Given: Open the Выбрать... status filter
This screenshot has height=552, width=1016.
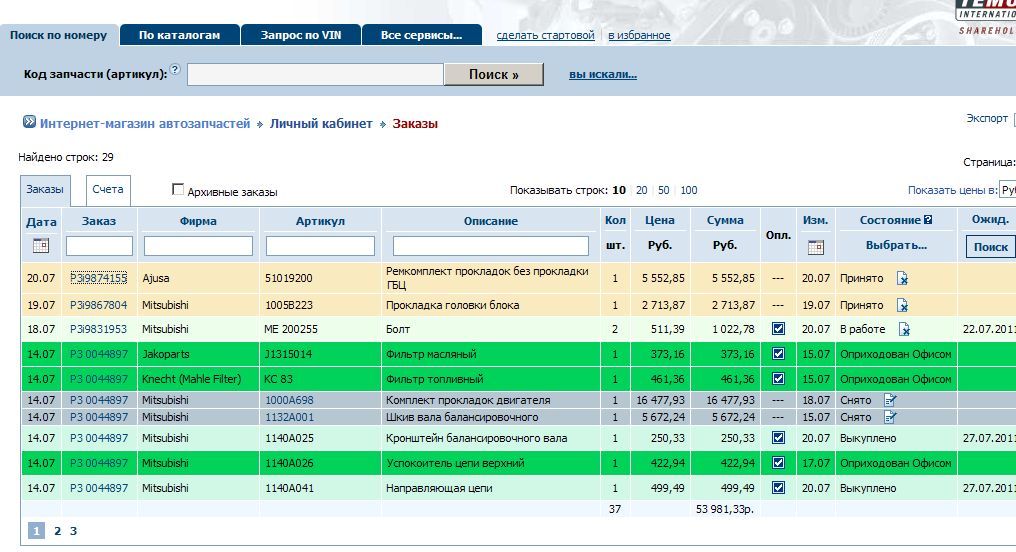Looking at the screenshot, I should click(895, 245).
